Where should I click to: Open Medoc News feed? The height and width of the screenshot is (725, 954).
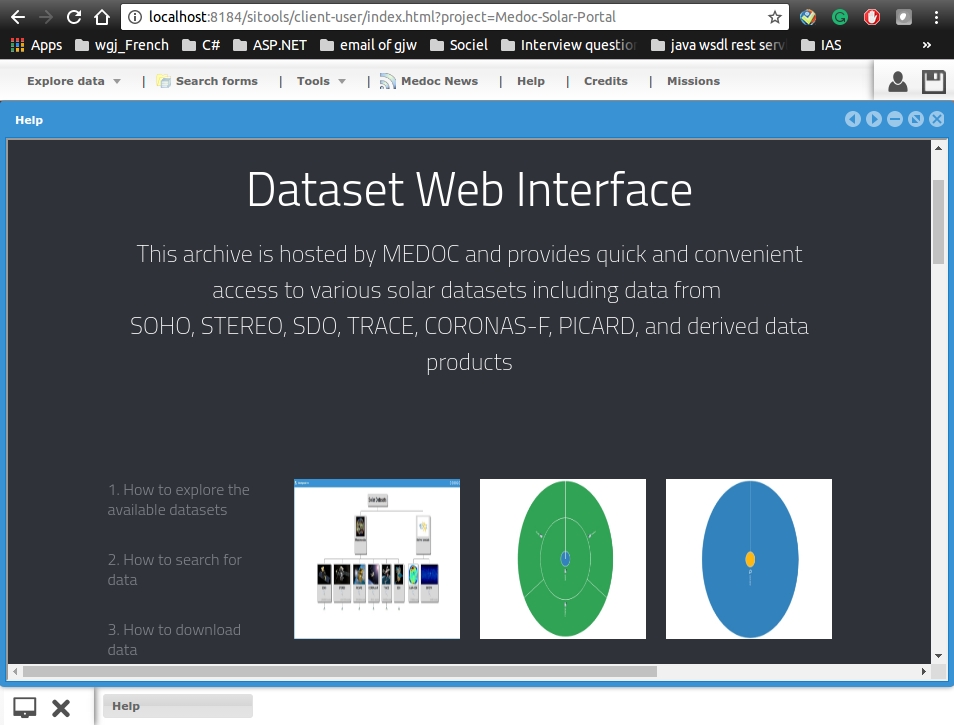click(429, 81)
